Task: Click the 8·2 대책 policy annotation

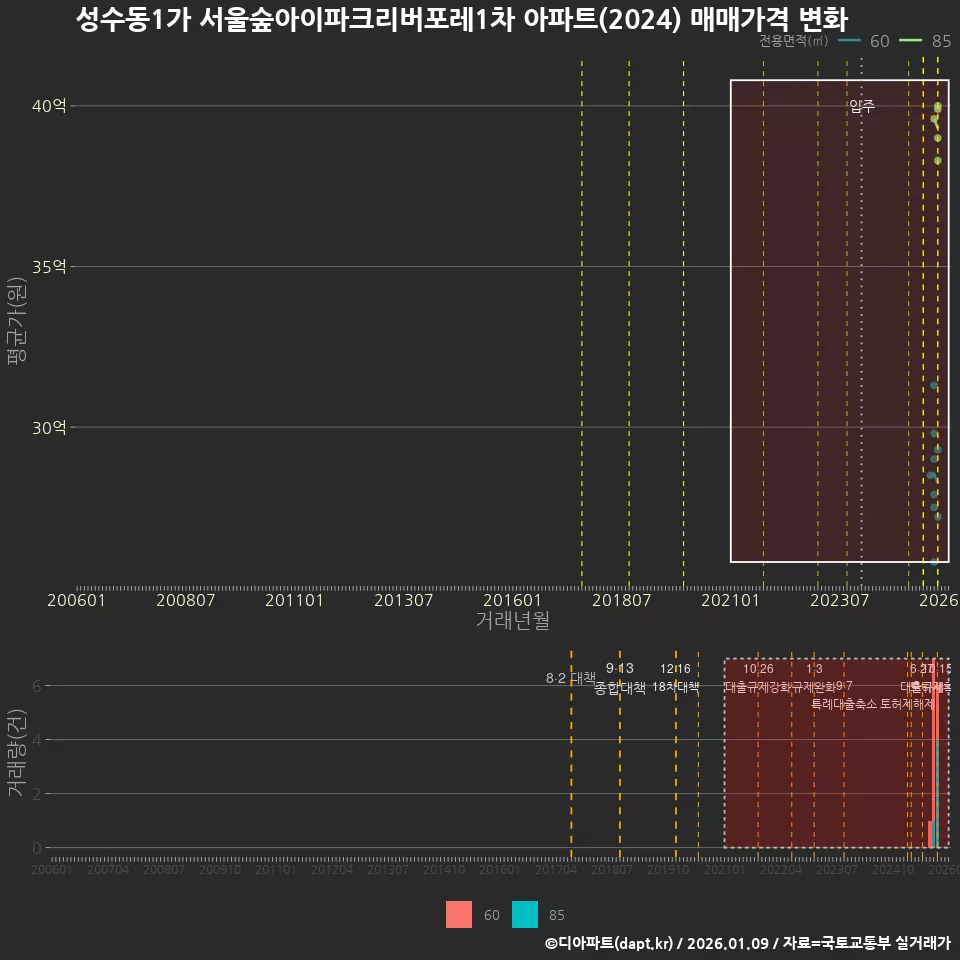Action: pyautogui.click(x=568, y=677)
